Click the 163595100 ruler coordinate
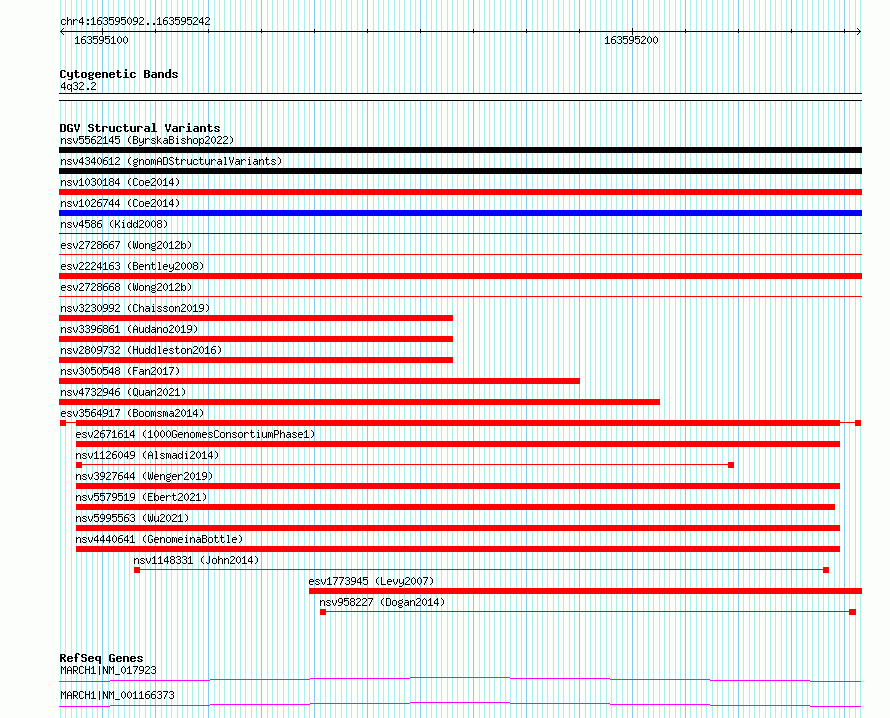 (x=101, y=40)
